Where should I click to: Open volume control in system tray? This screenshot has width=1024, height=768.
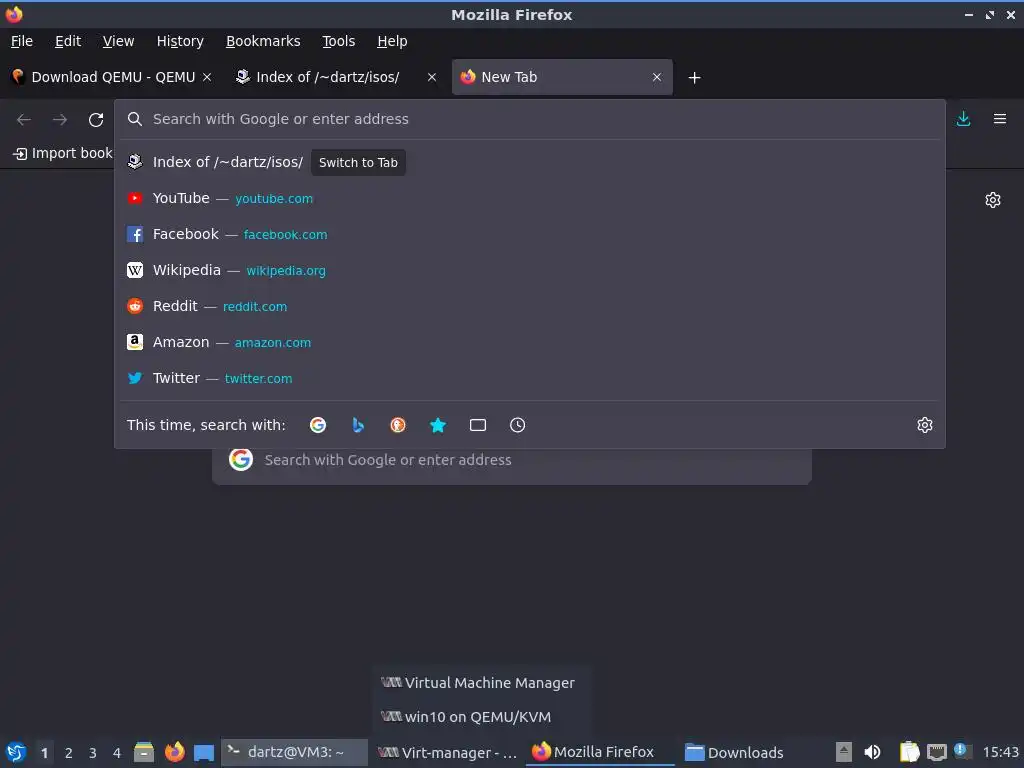click(x=872, y=752)
